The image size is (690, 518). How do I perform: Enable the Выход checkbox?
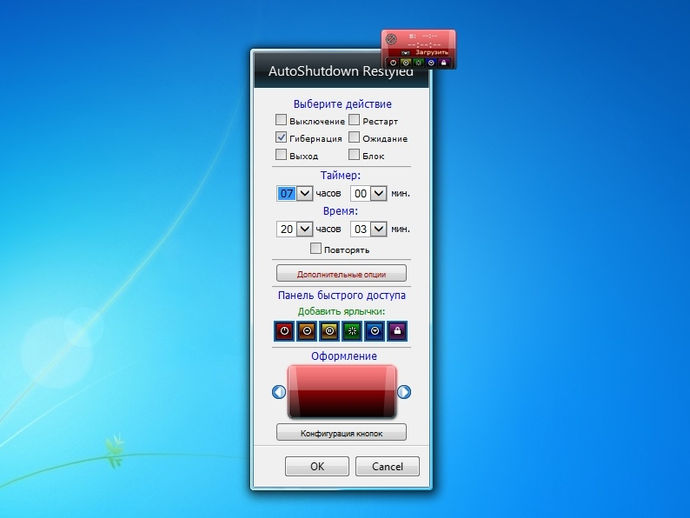[281, 154]
